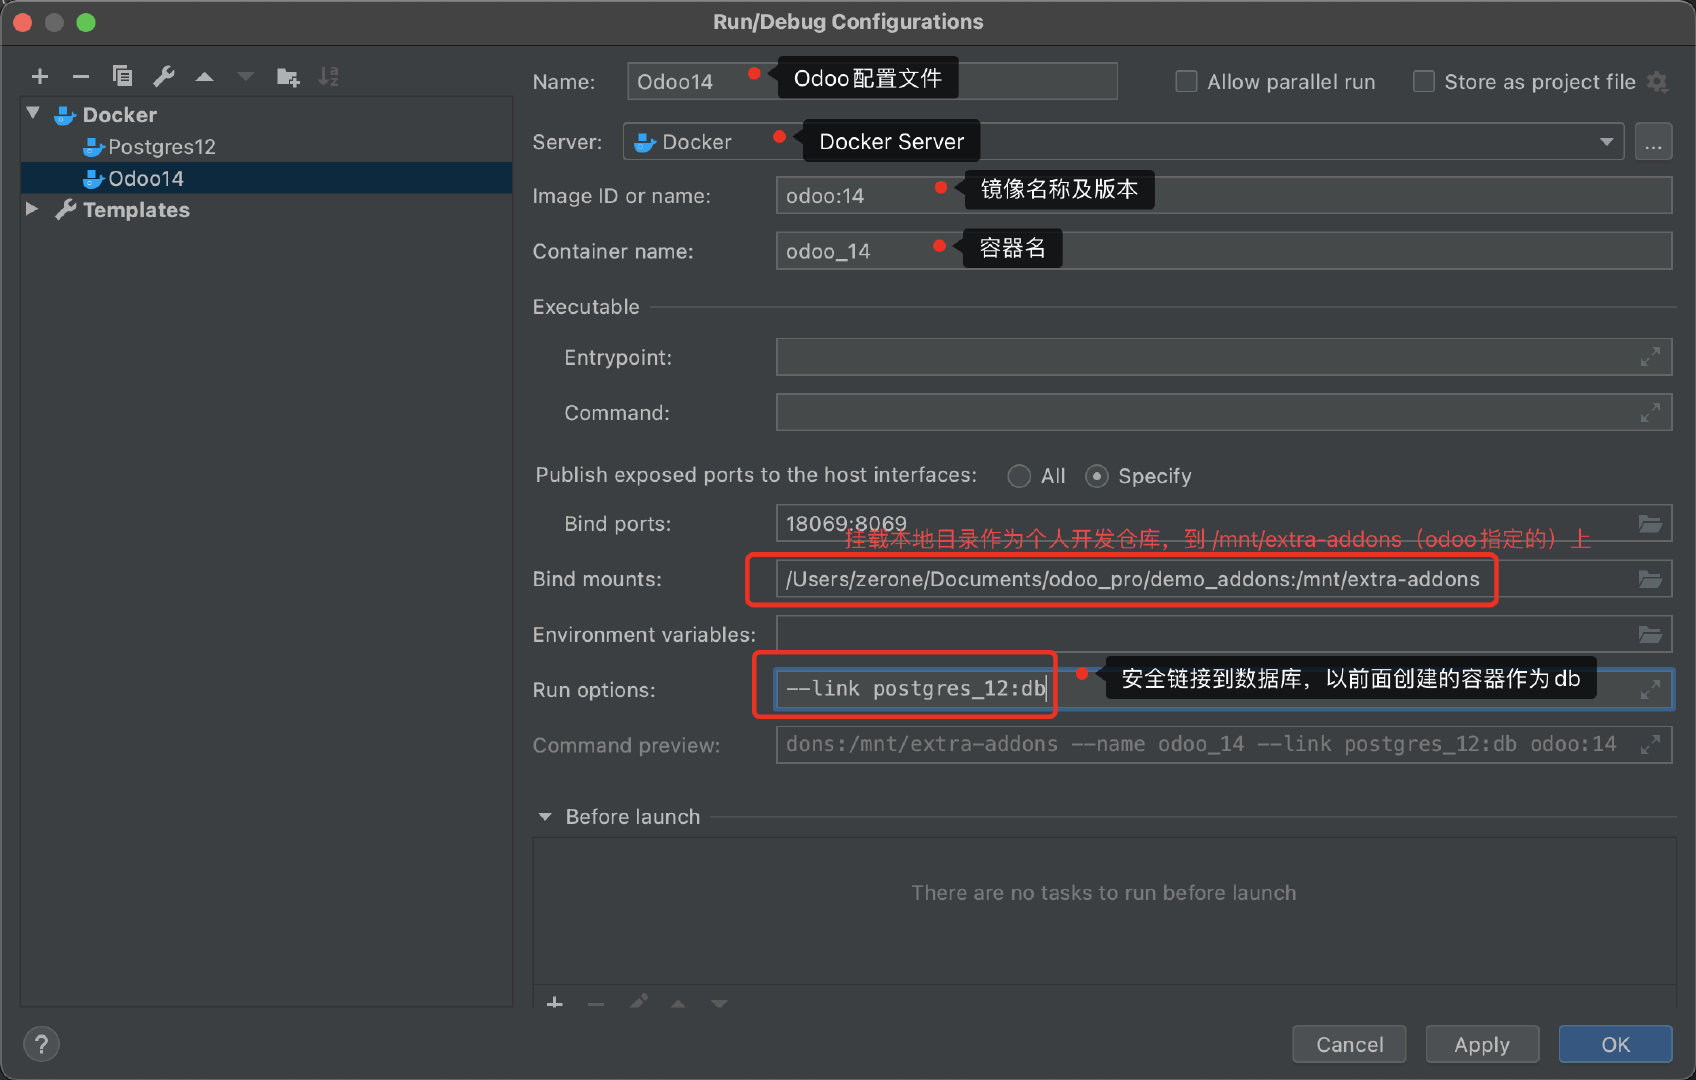Enable the Allow parallel run checkbox
This screenshot has height=1080, width=1696.
click(x=1186, y=81)
